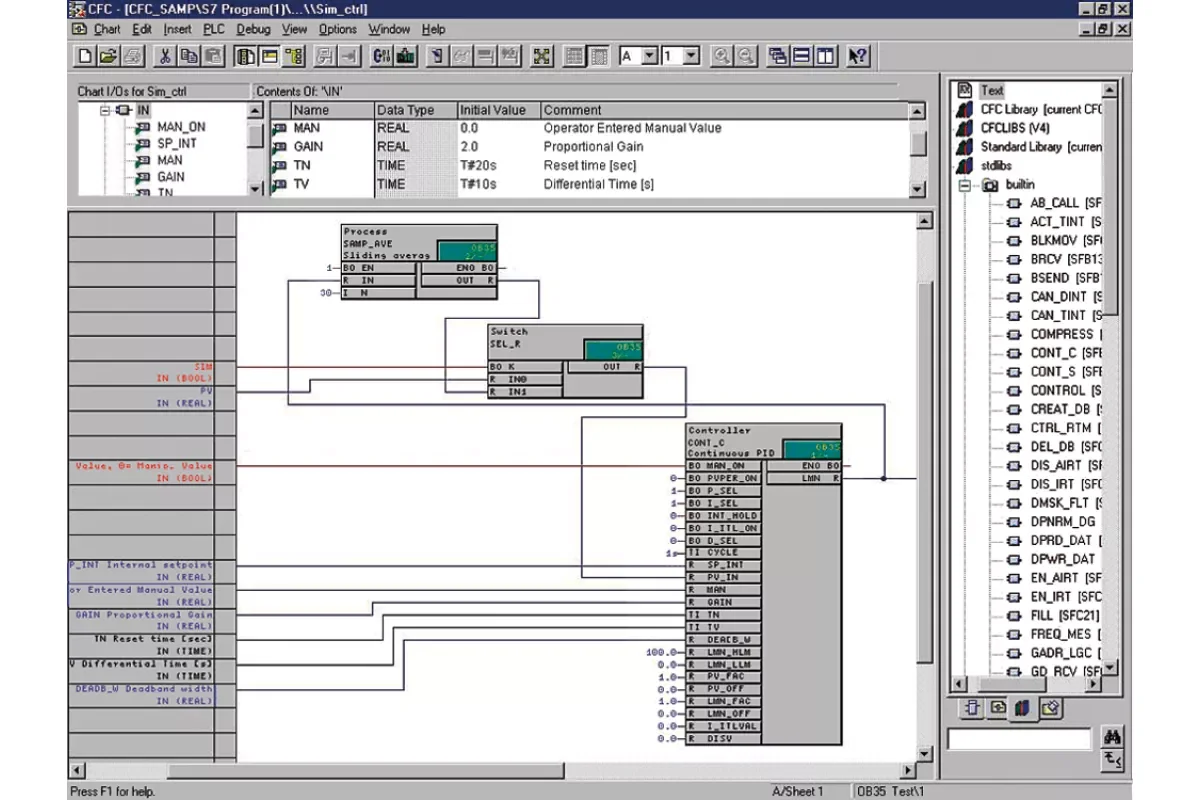Collapse the builtin library folder
Viewport: 1200px width, 800px height.
(966, 185)
